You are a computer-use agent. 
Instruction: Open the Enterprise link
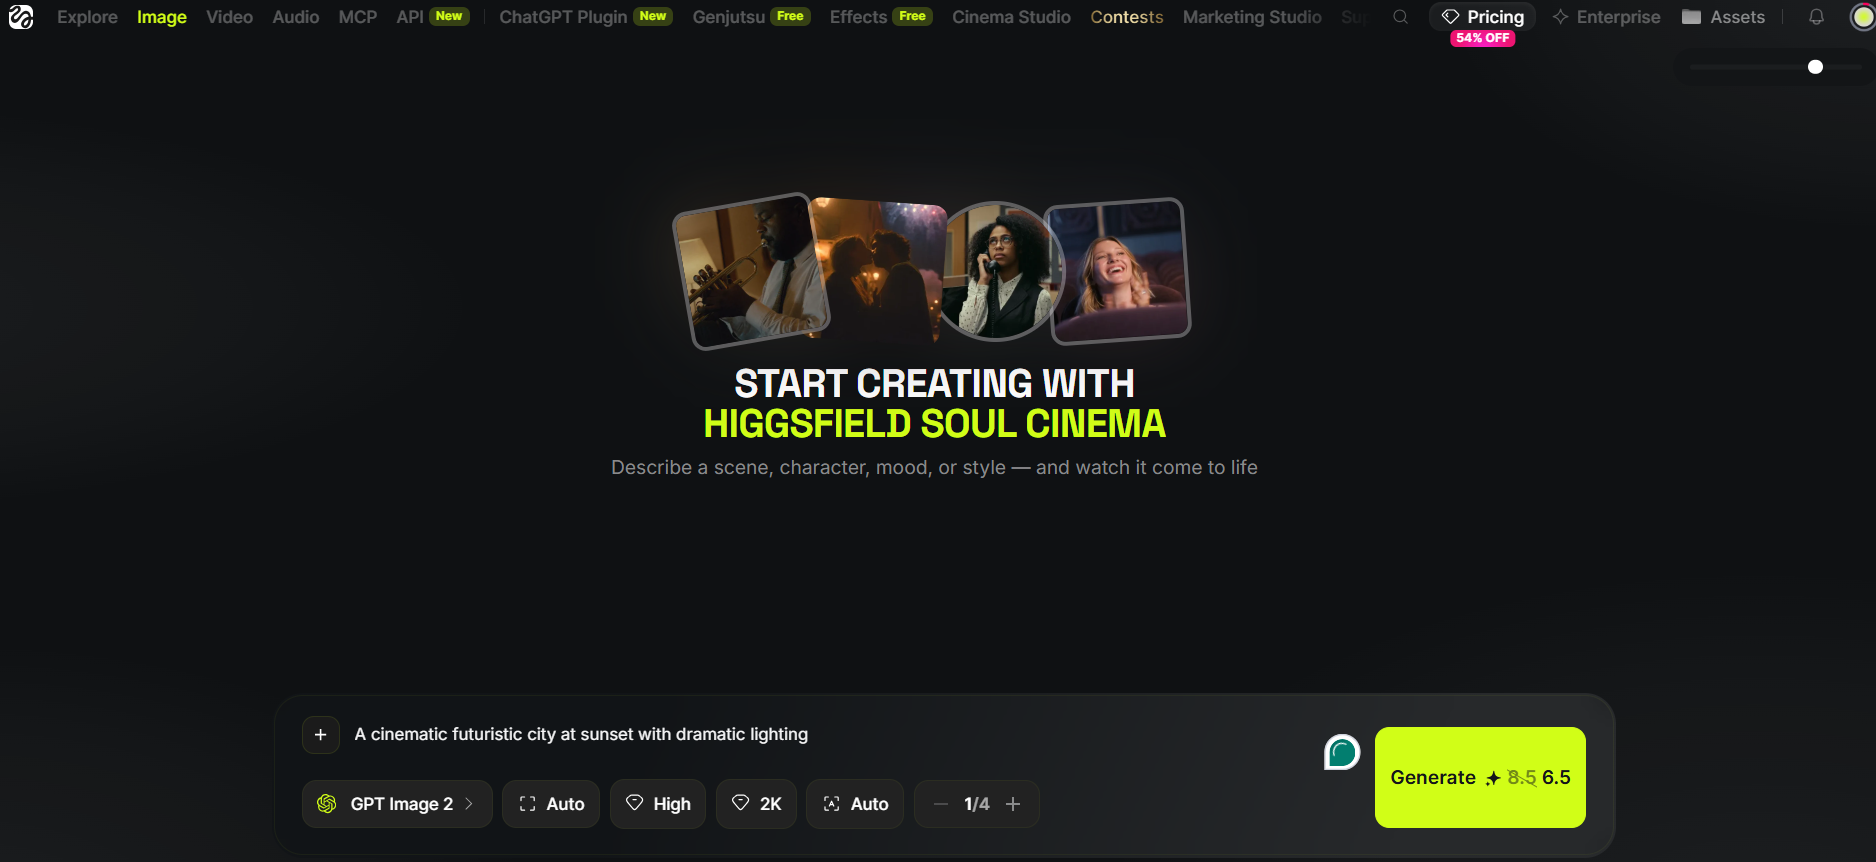[1606, 17]
